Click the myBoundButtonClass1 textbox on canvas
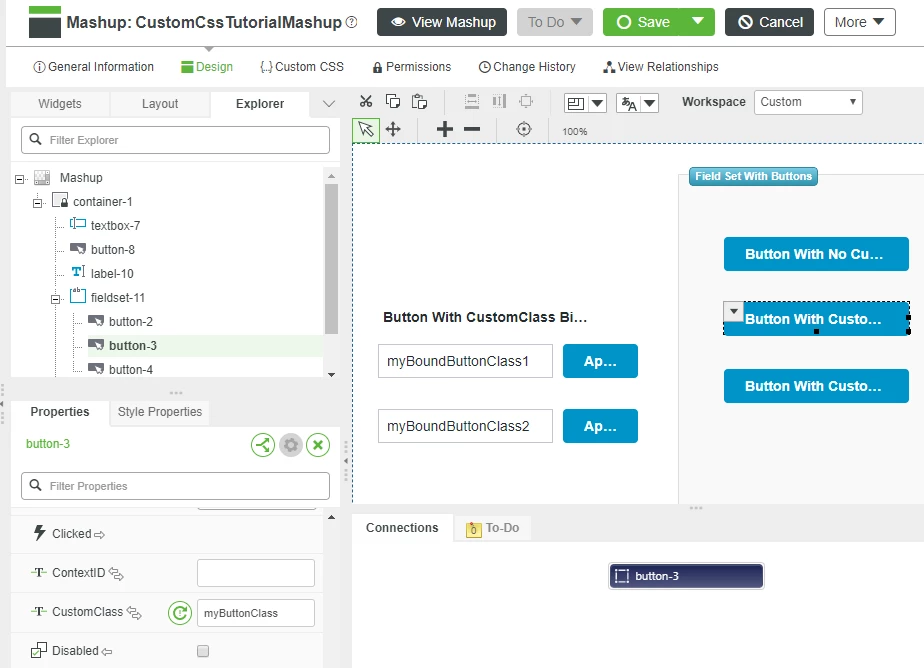Screen dimensions: 924x668 [465, 361]
